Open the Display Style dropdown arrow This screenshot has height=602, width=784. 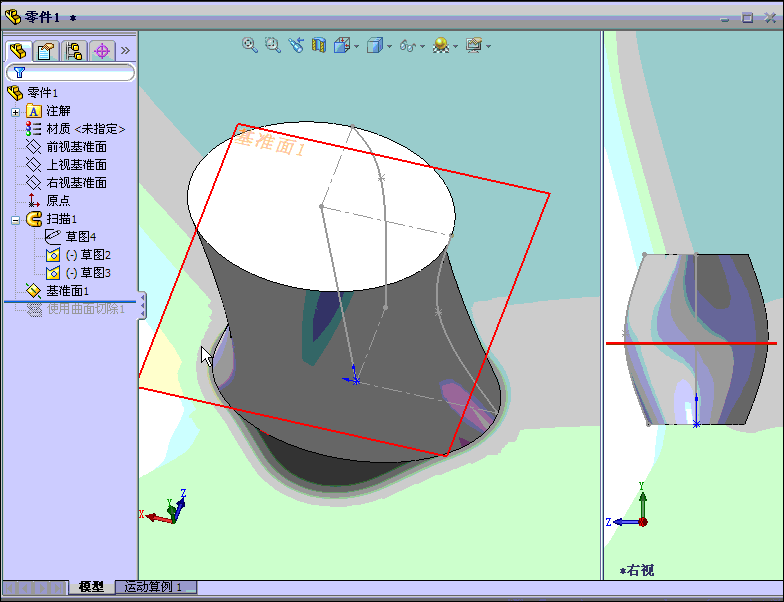(x=390, y=46)
